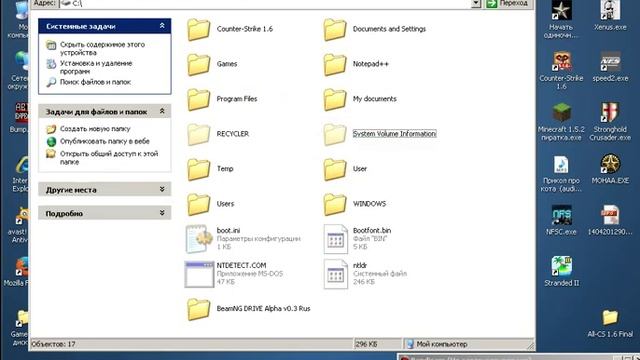Click the System Volume Information name label
640x360 pixels.
(x=394, y=134)
